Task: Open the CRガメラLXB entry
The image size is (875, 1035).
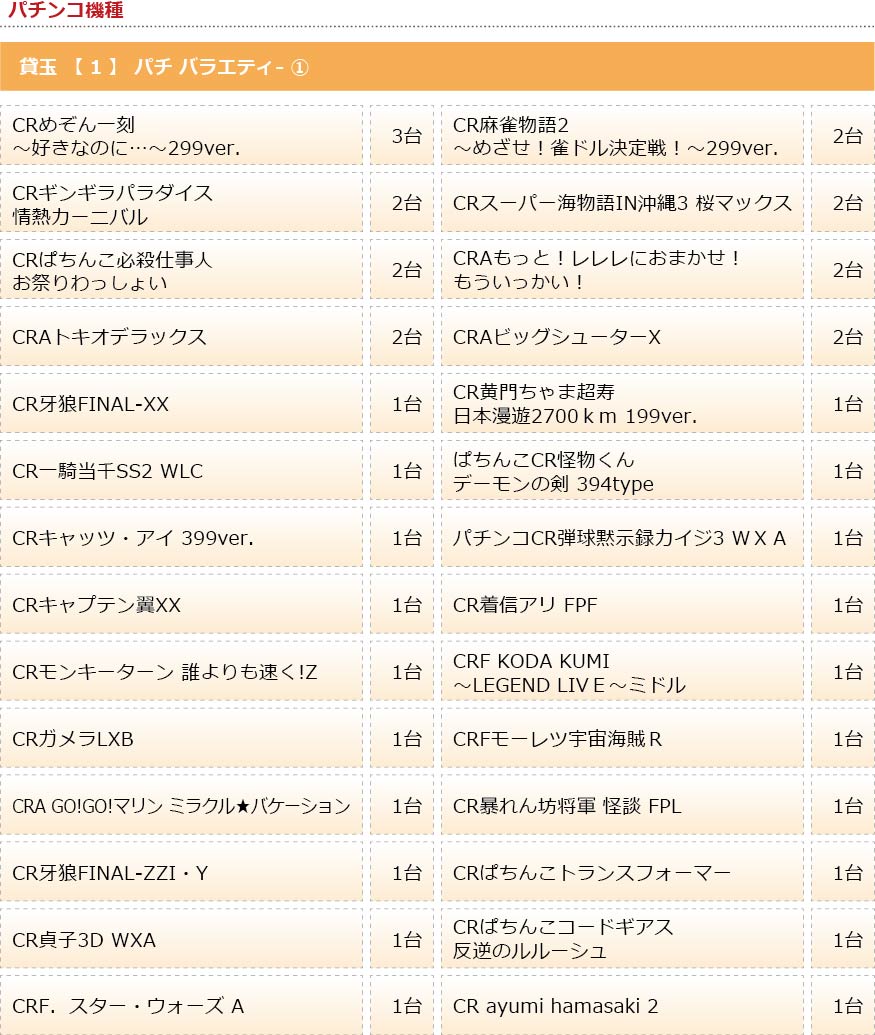Action: click(x=181, y=739)
